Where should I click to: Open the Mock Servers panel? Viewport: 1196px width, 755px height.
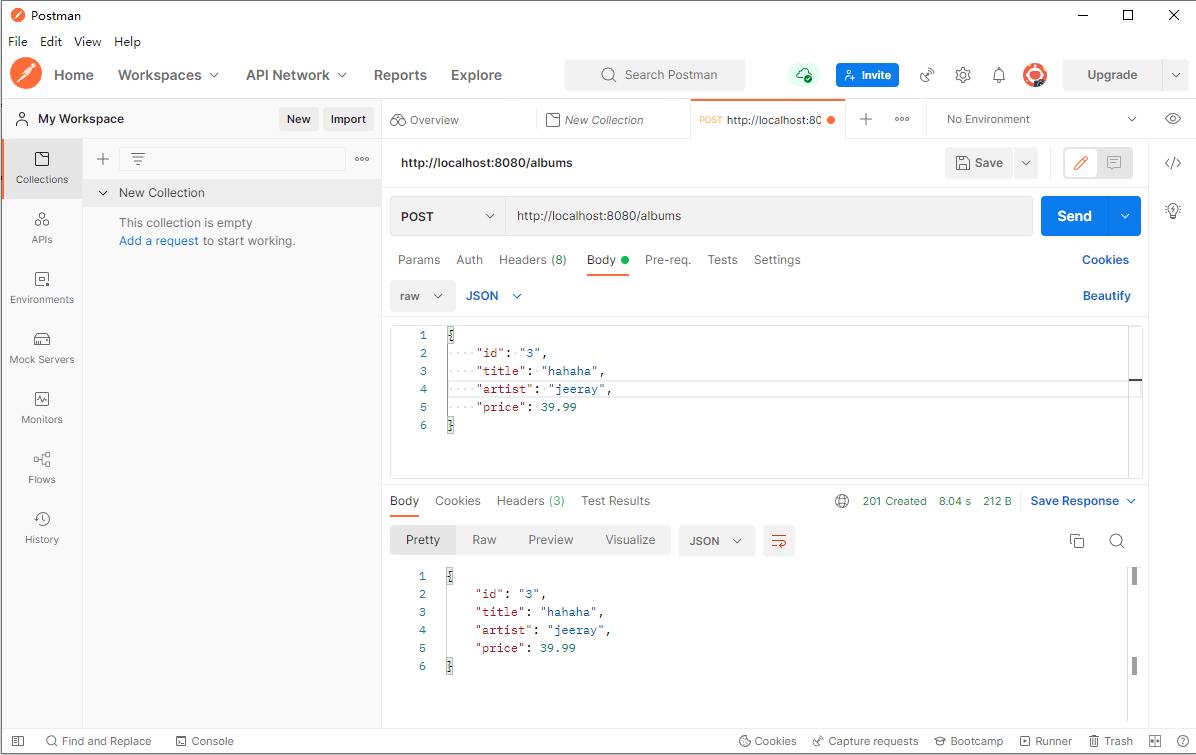coord(41,348)
